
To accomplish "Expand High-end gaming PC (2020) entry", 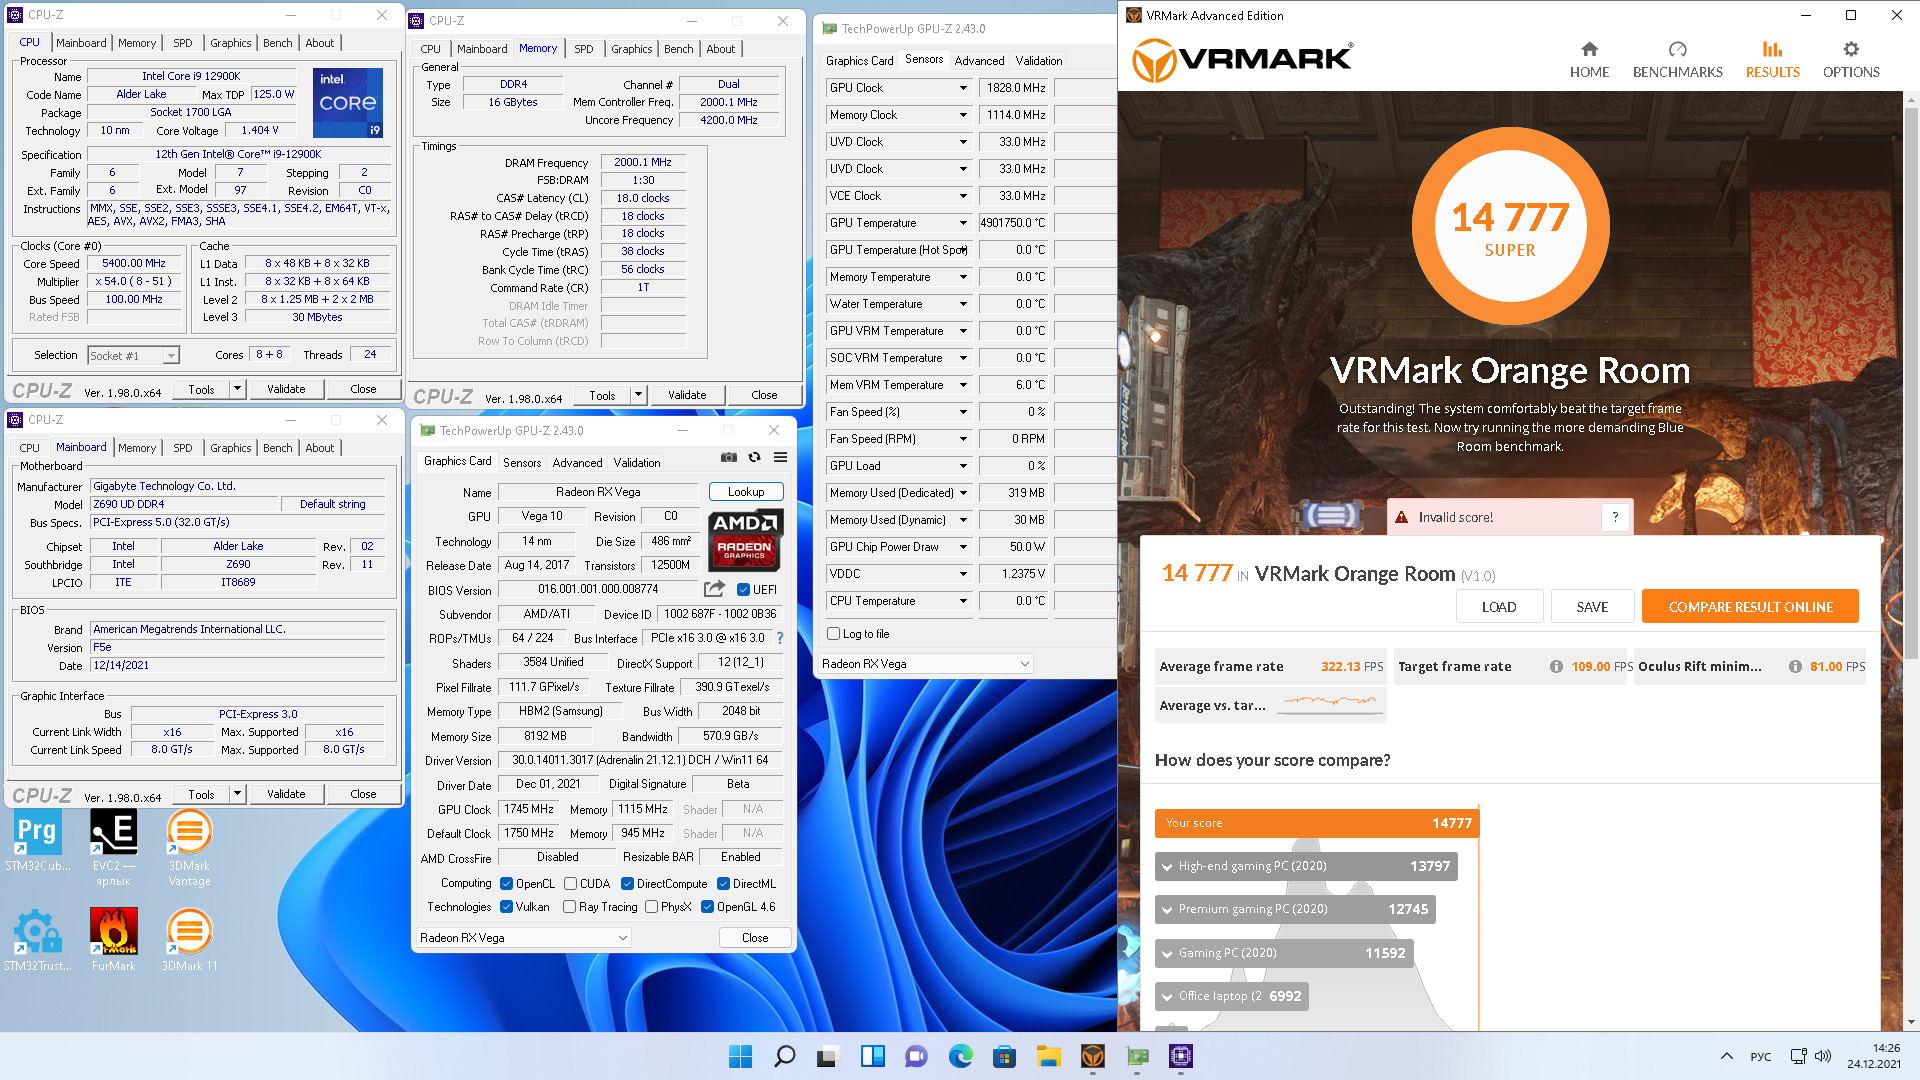I will 1305,866.
